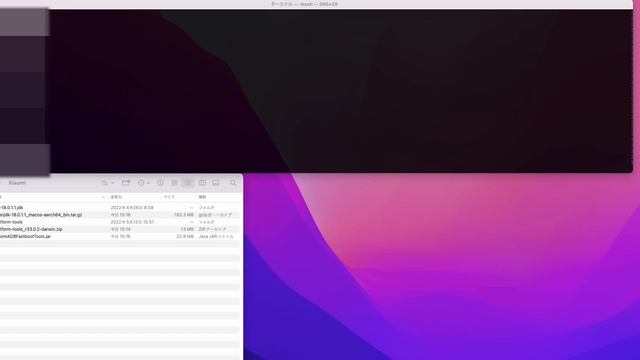Click the date 2022年5月12日 15:51
This screenshot has height=360, width=640.
click(x=132, y=222)
